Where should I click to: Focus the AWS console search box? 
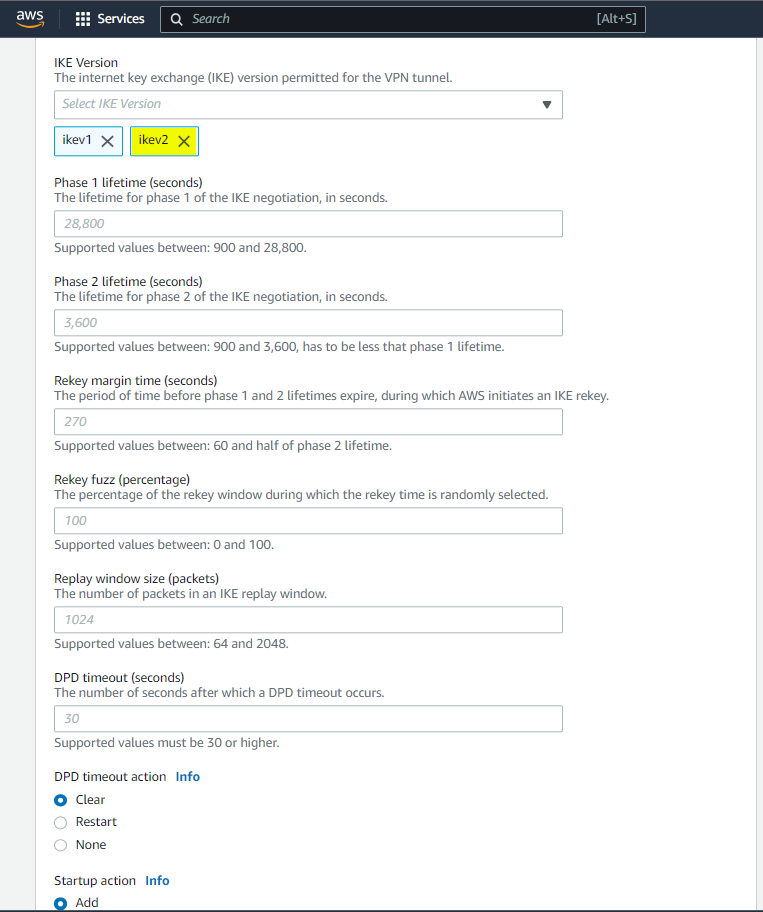pos(400,19)
